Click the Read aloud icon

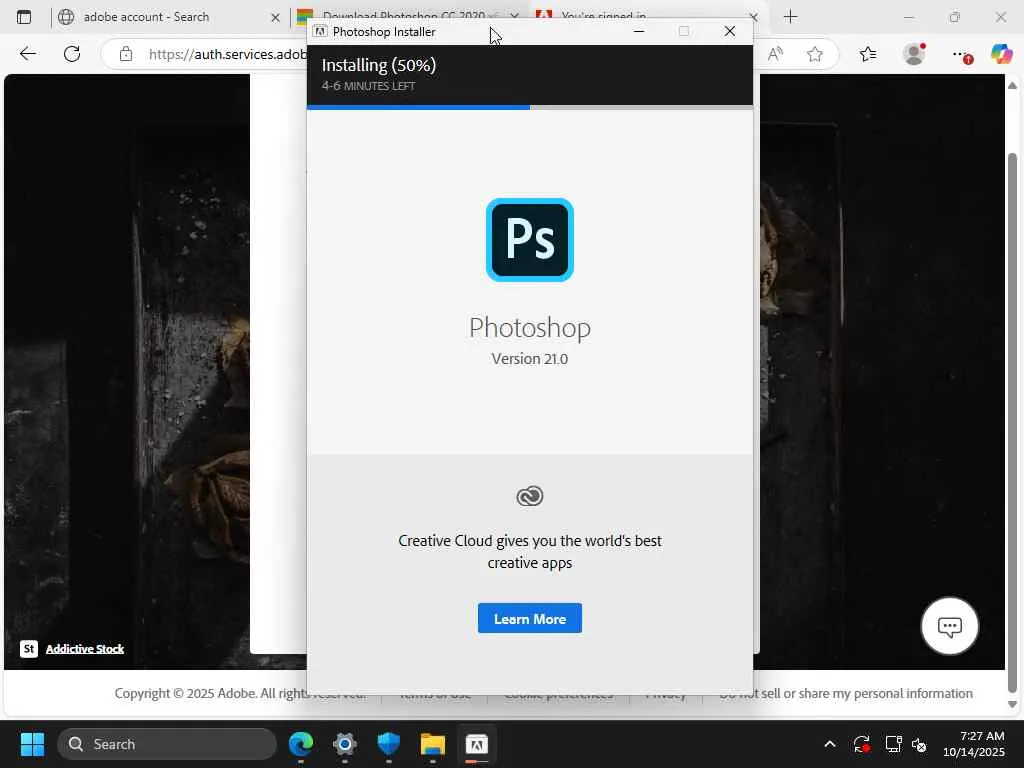click(x=775, y=54)
